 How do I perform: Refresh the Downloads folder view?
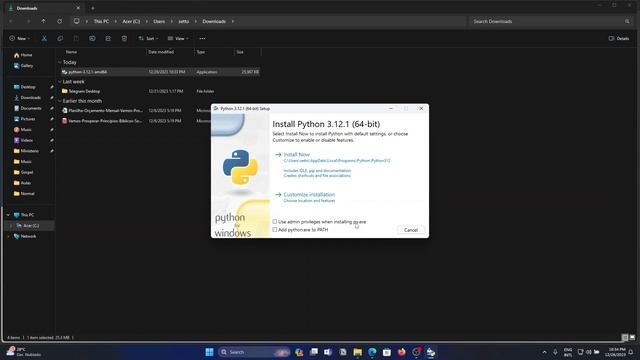click(x=60, y=21)
